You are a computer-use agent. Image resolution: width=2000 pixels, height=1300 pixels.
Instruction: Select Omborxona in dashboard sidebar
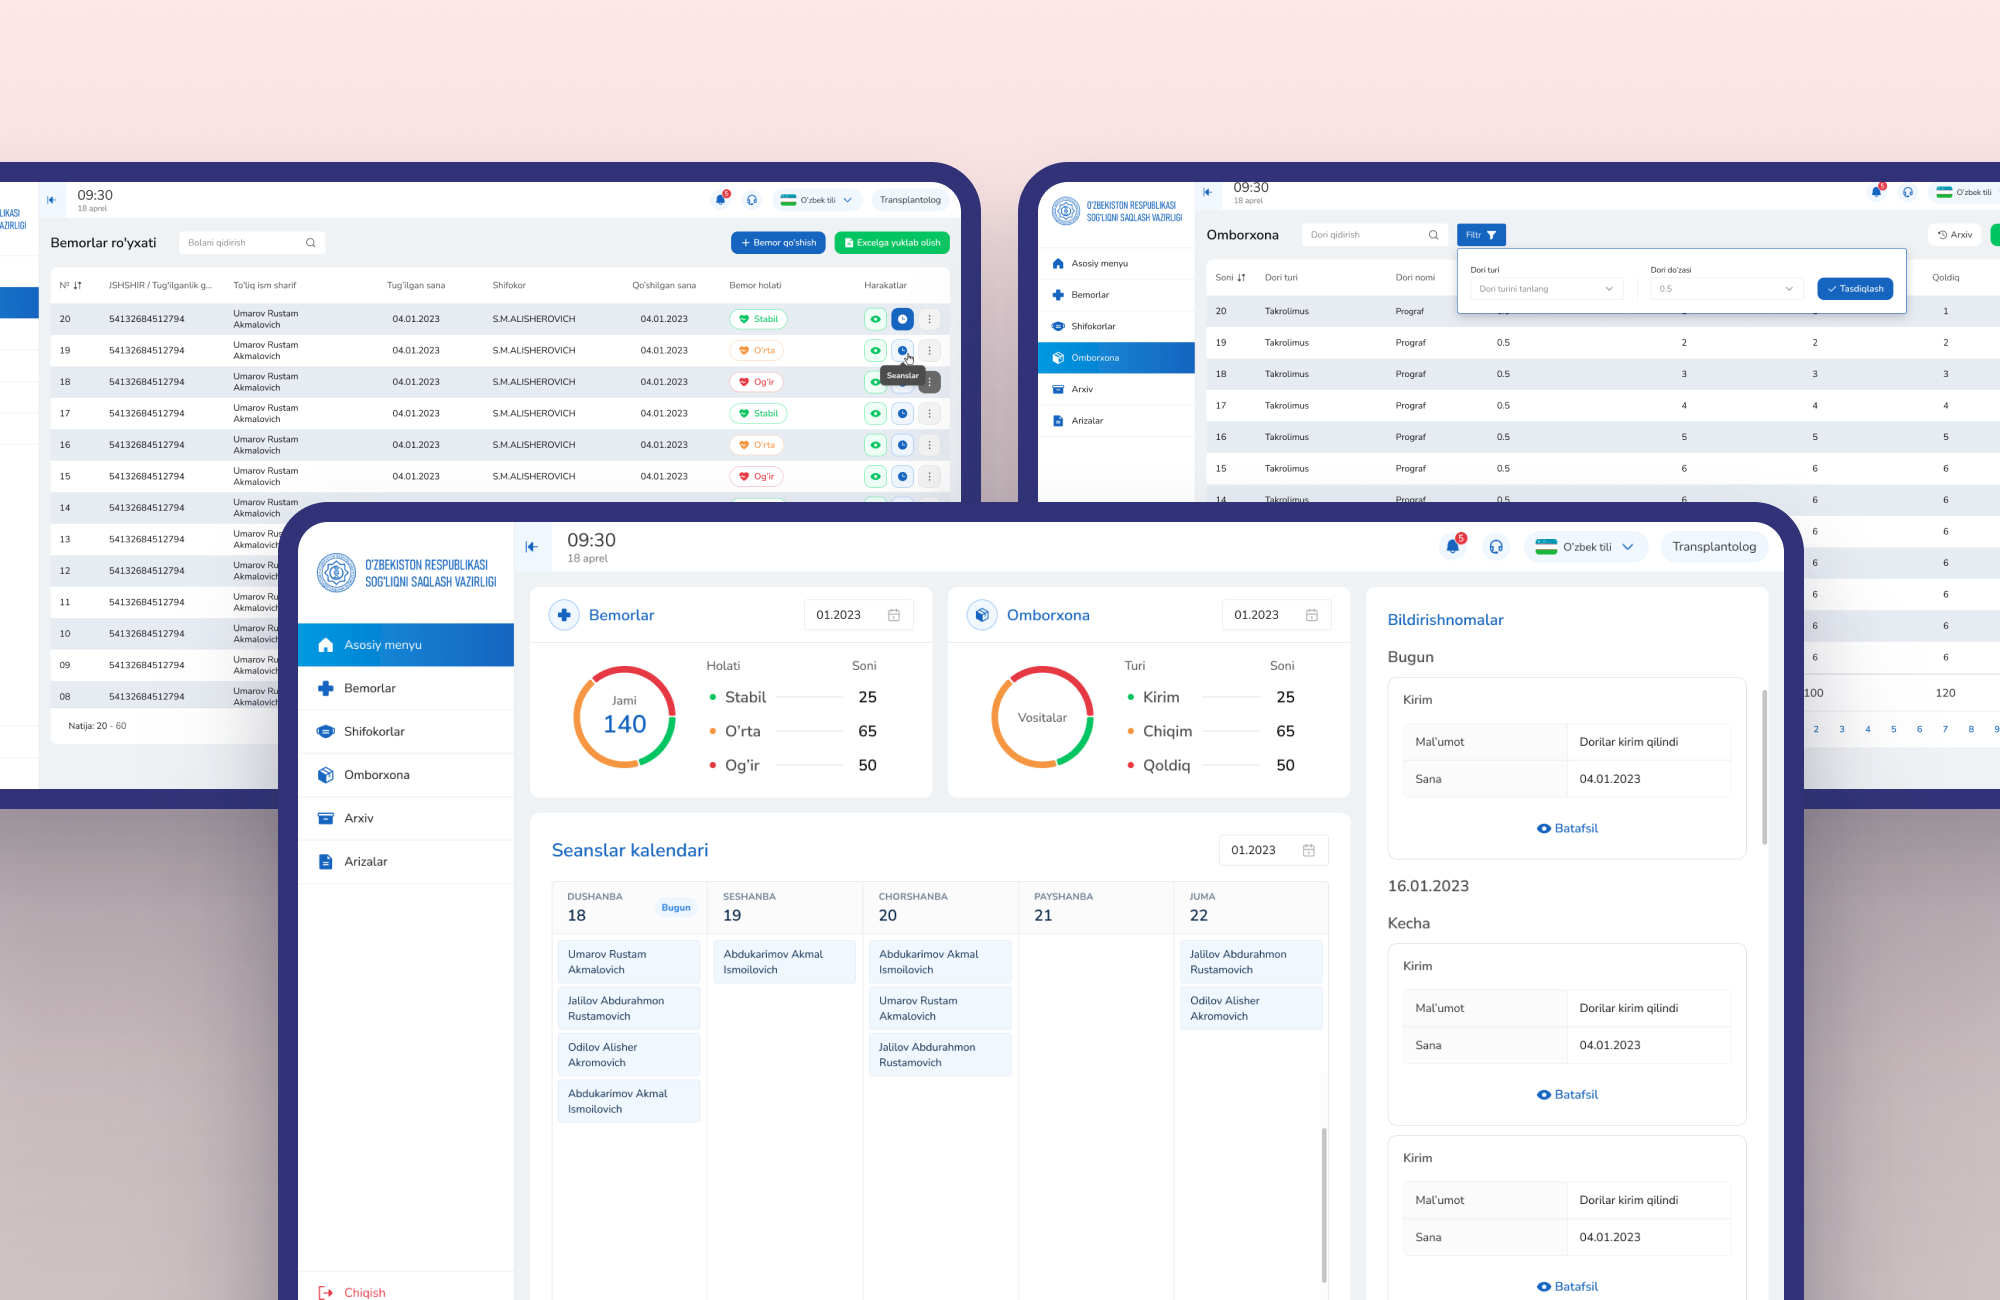click(376, 775)
